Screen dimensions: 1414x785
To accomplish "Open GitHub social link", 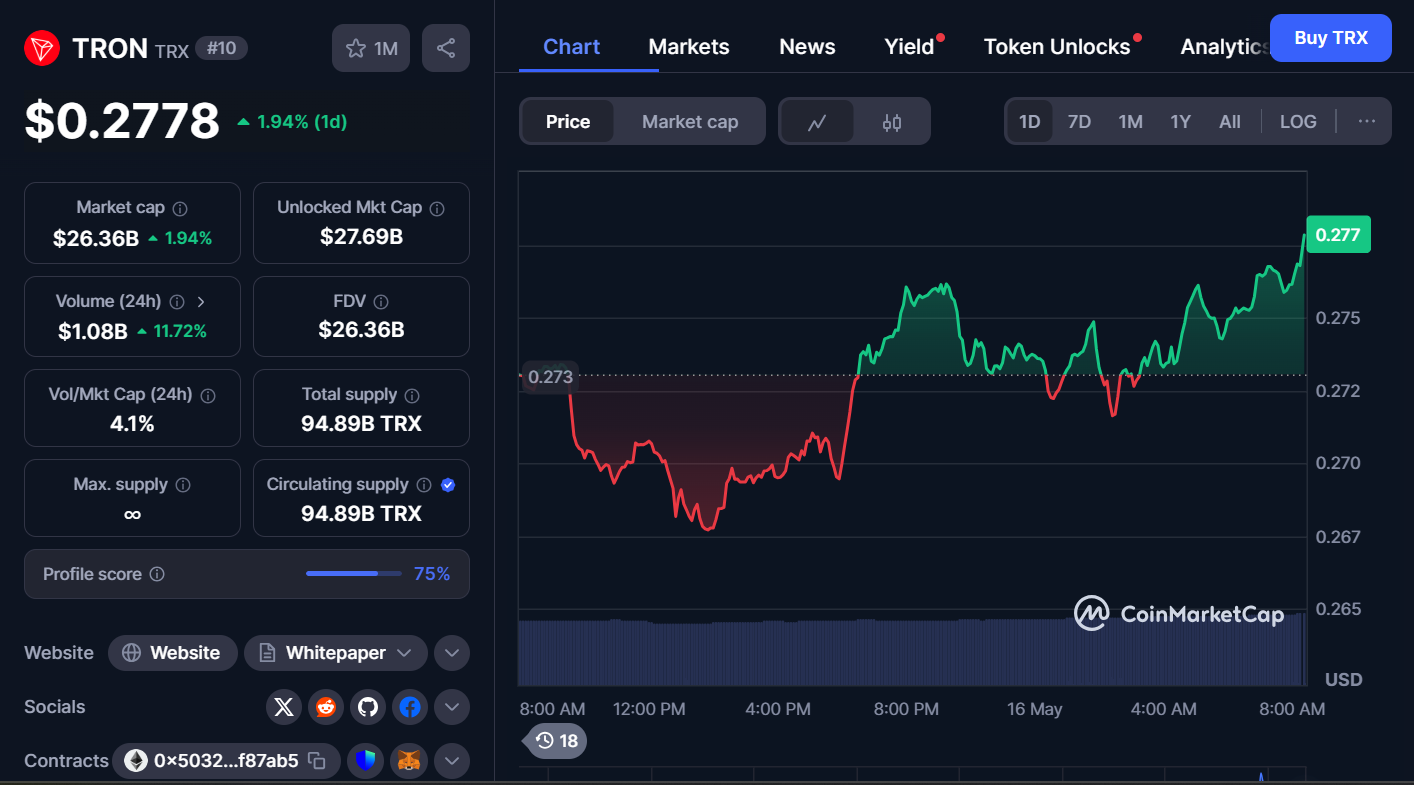I will (x=368, y=707).
